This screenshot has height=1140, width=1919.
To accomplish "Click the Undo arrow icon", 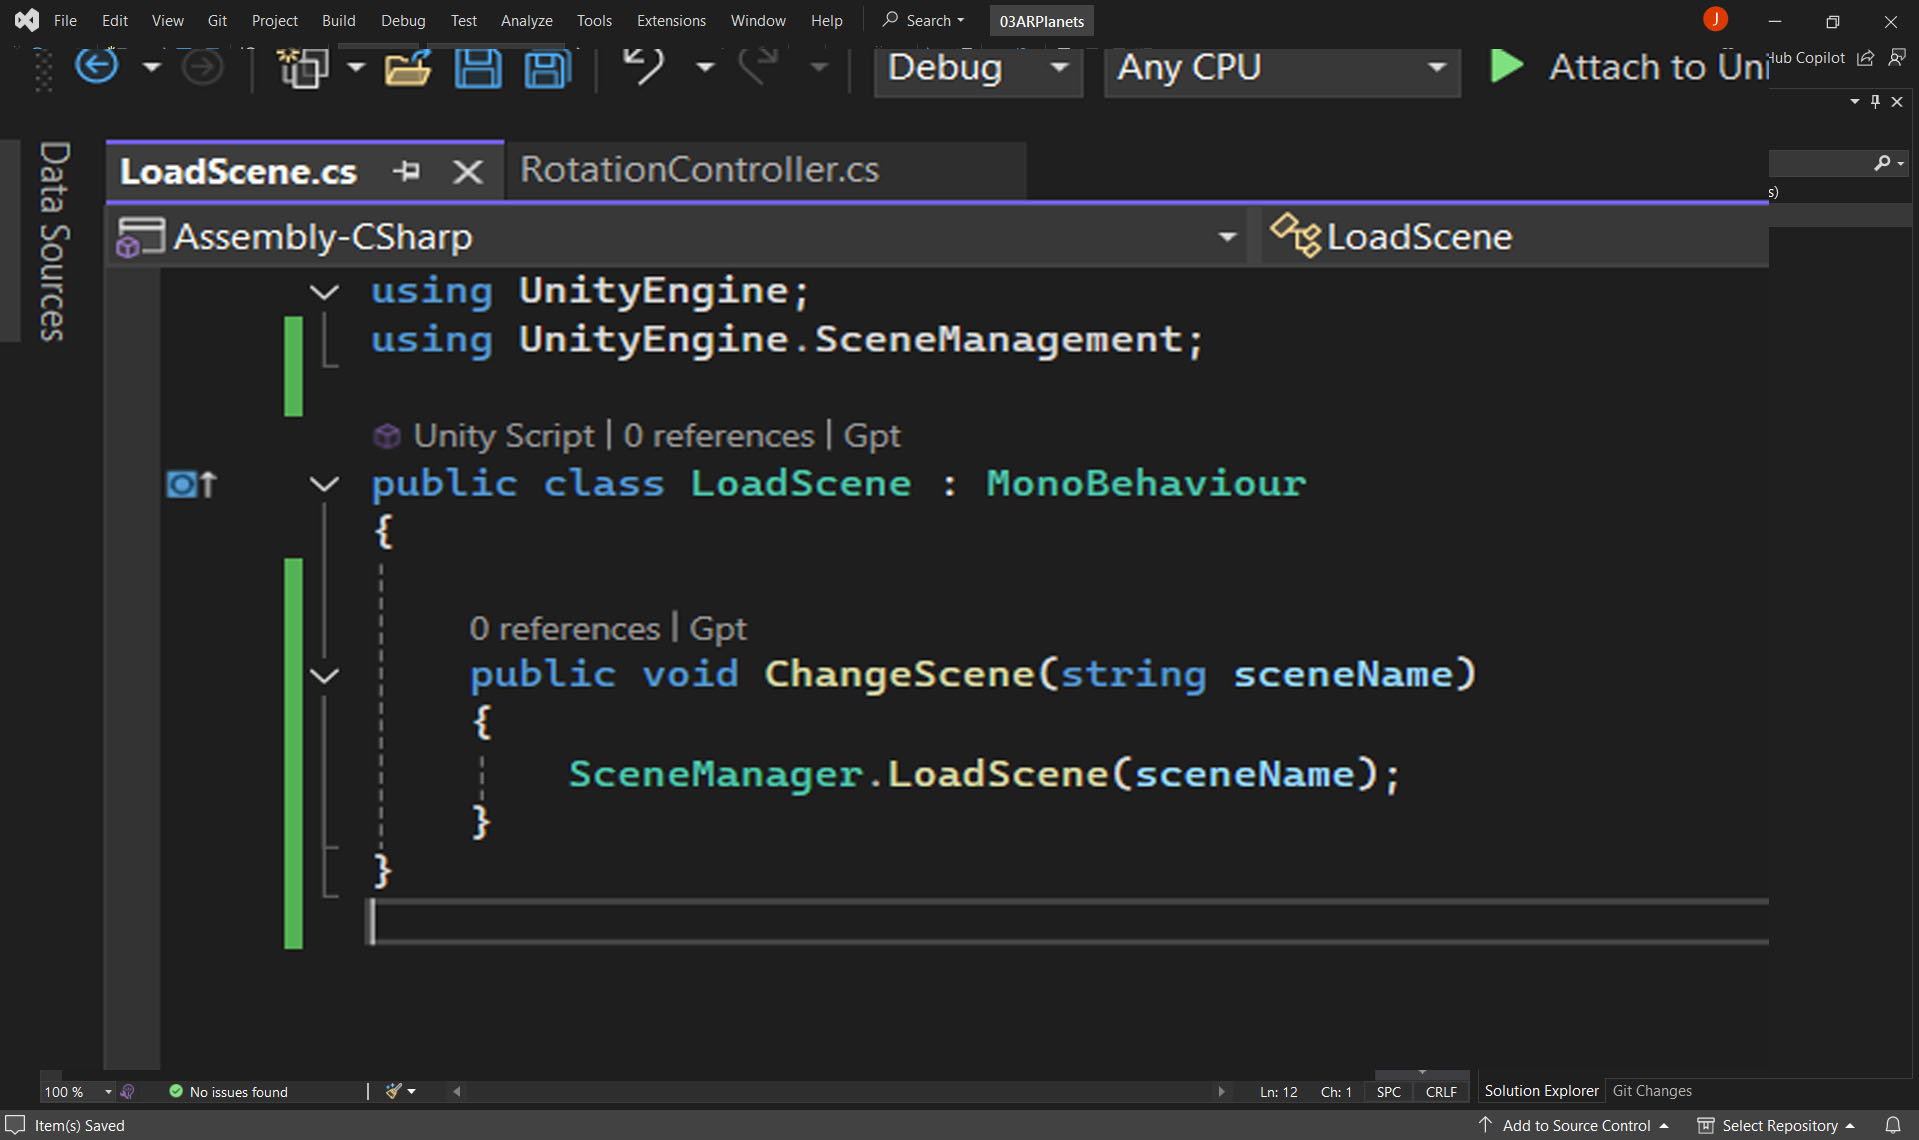I will [644, 67].
